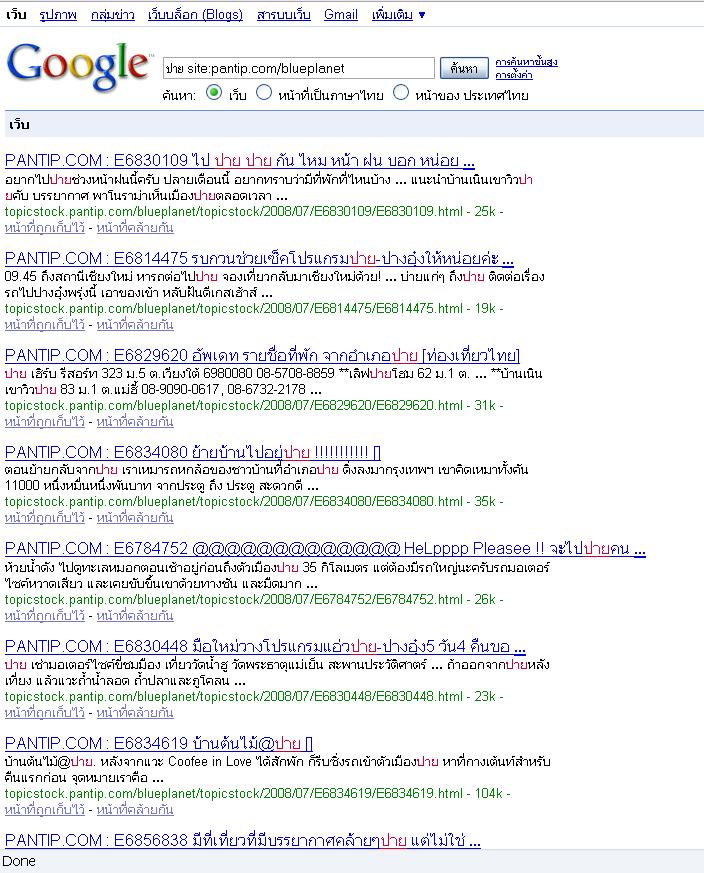Open result titled PANTIP.COM : E6829620
The height and width of the screenshot is (873, 704).
coord(262,355)
